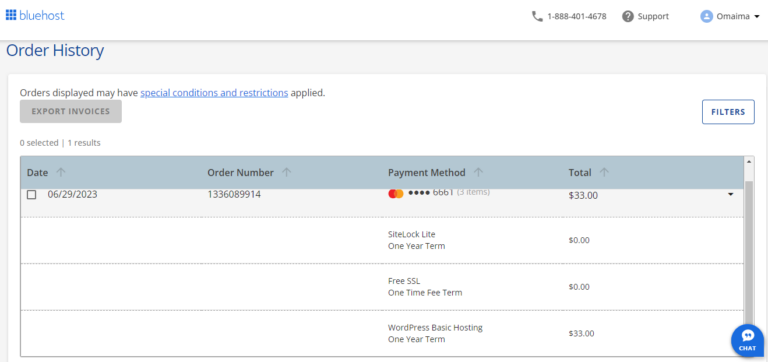Viewport: 768px width, 362px height.
Task: Open the blue Chat bubble
Action: [x=747, y=340]
